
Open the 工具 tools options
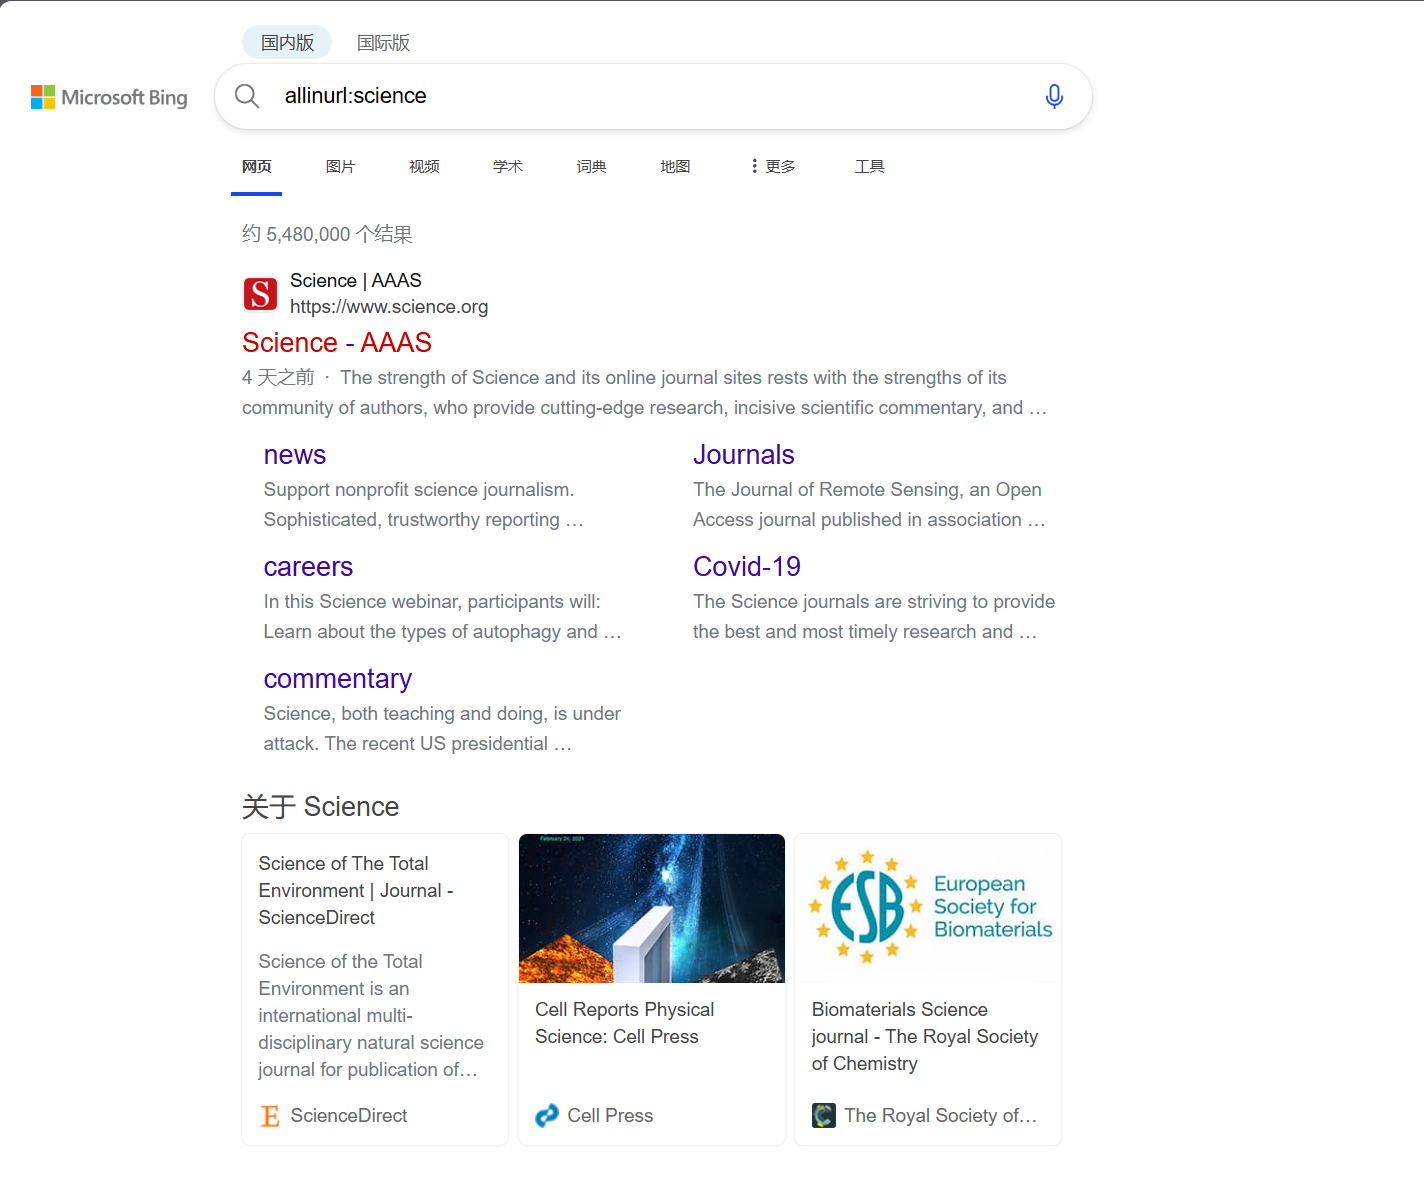(869, 166)
